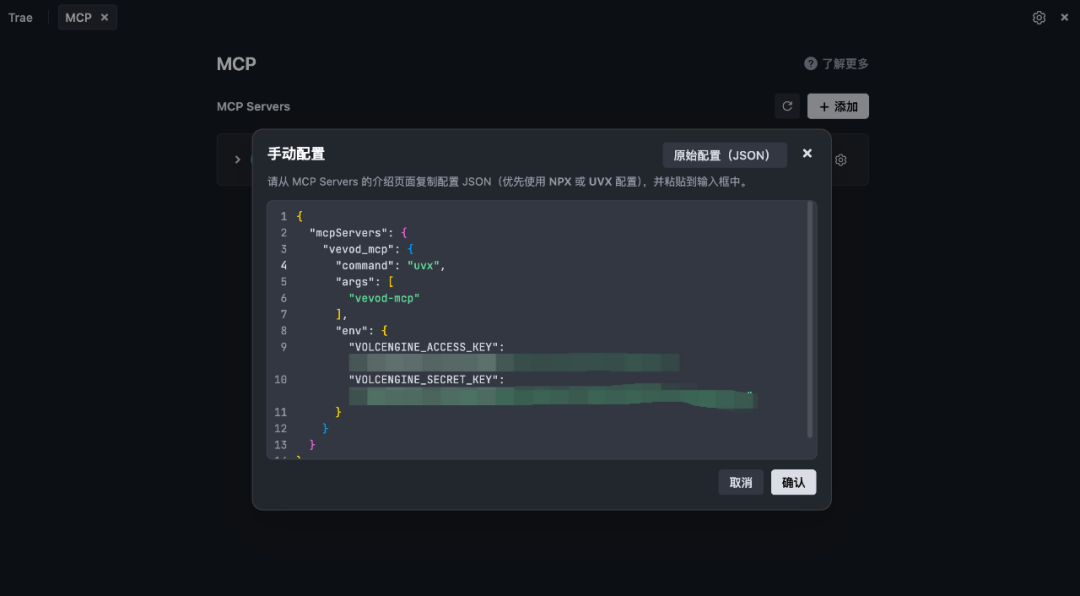This screenshot has width=1080, height=596.
Task: Click the JSON editor vertical scrollbar
Action: 810,318
